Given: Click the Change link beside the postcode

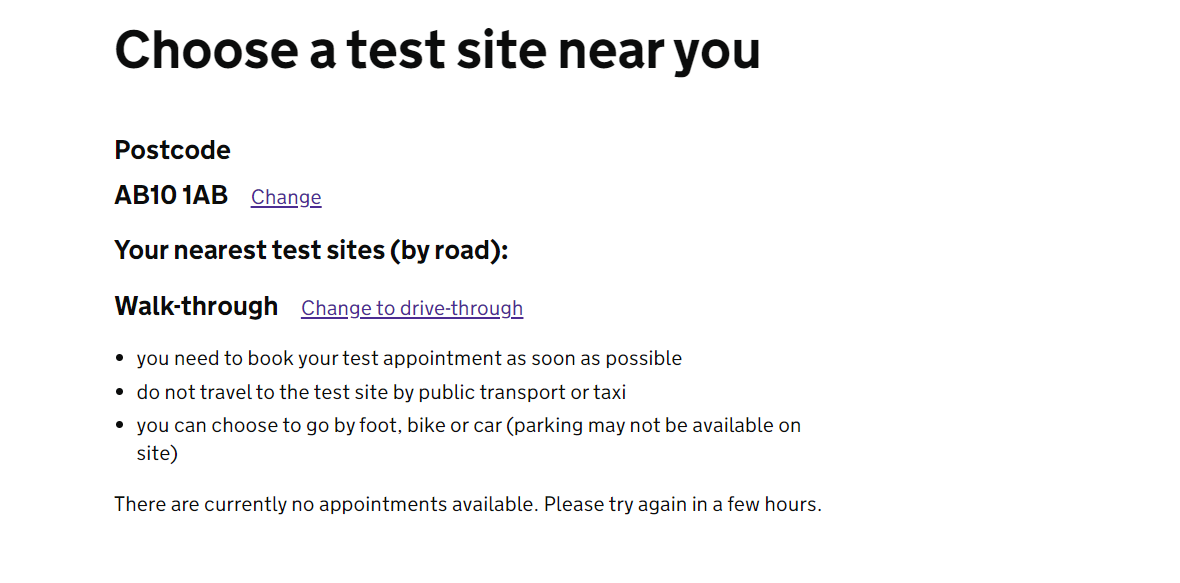Looking at the screenshot, I should (x=286, y=197).
